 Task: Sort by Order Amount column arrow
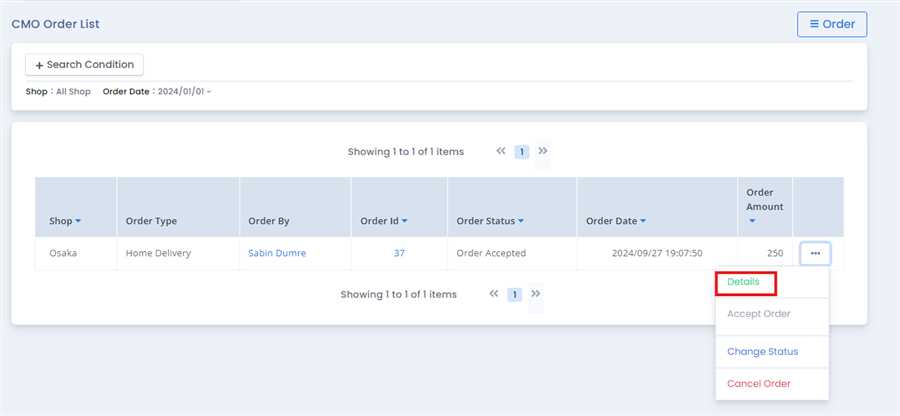(752, 221)
